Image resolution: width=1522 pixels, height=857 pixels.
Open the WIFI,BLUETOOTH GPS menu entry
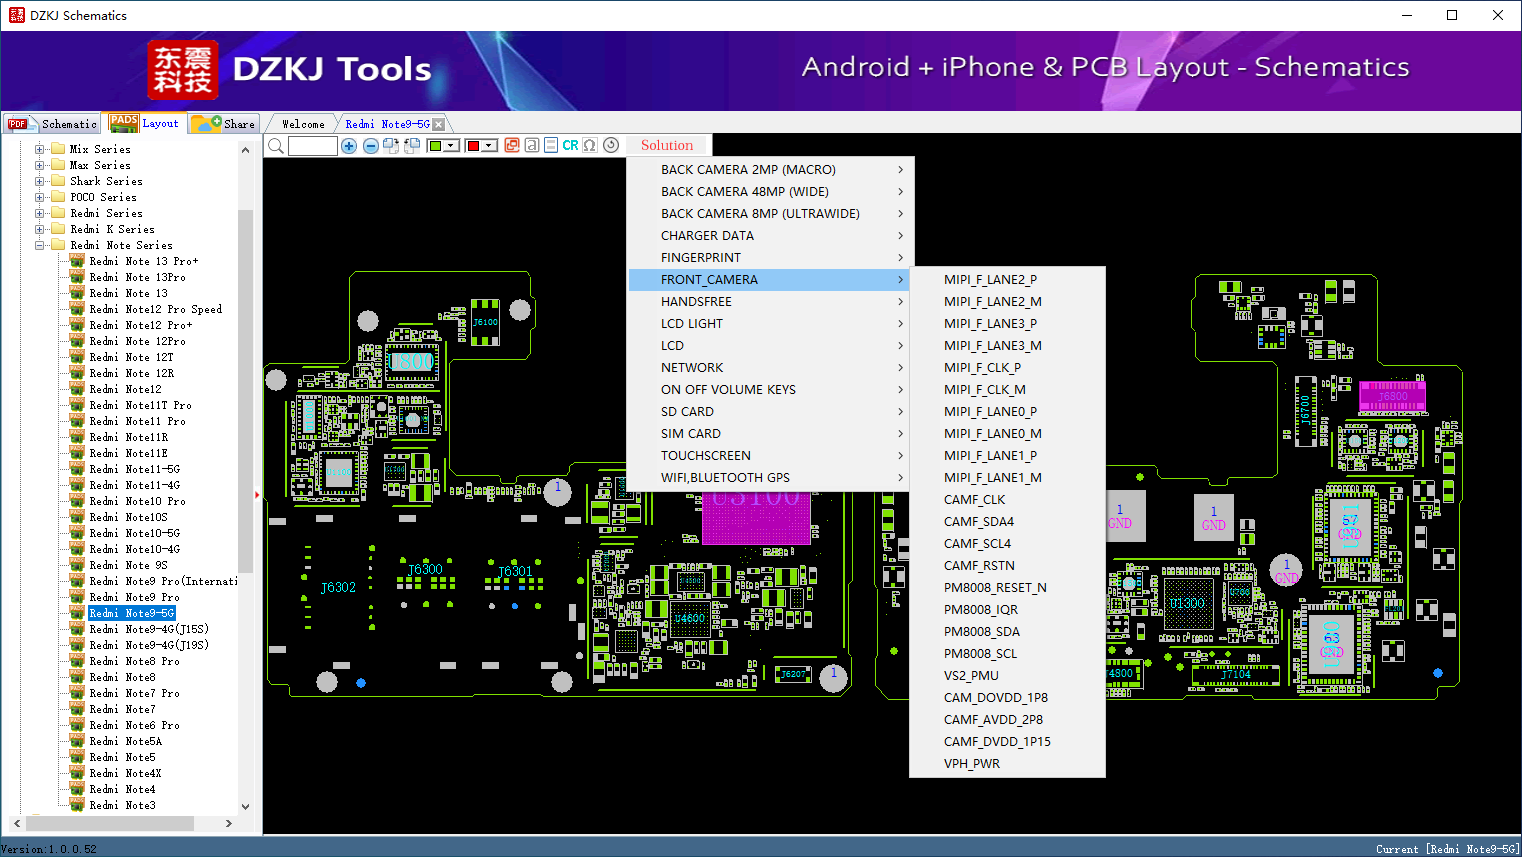pyautogui.click(x=770, y=478)
